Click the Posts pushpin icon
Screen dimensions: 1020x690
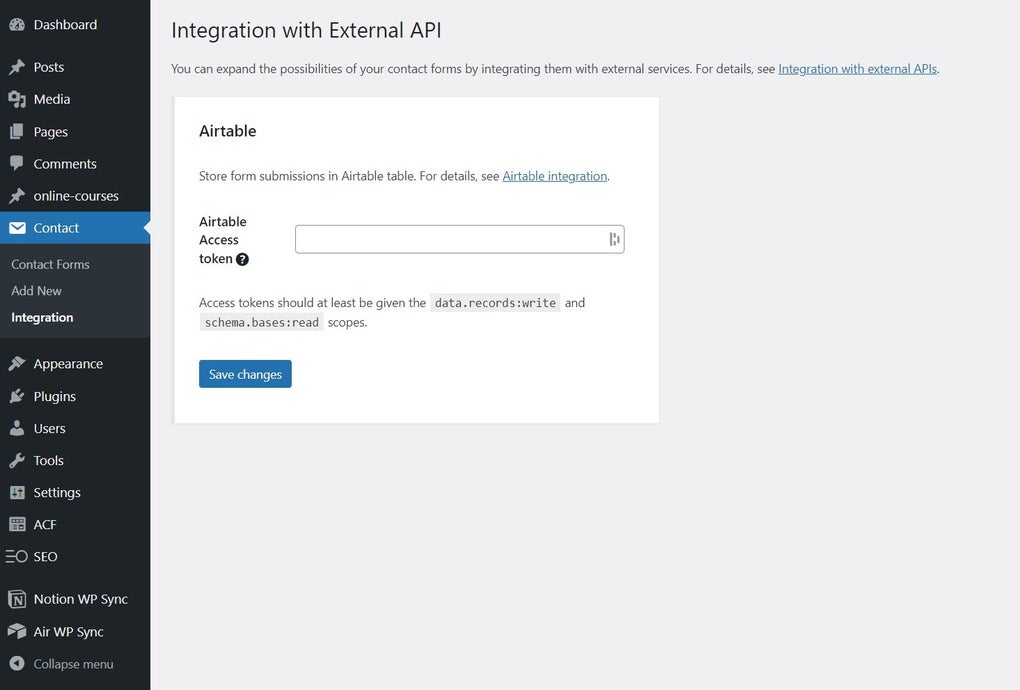(x=15, y=66)
